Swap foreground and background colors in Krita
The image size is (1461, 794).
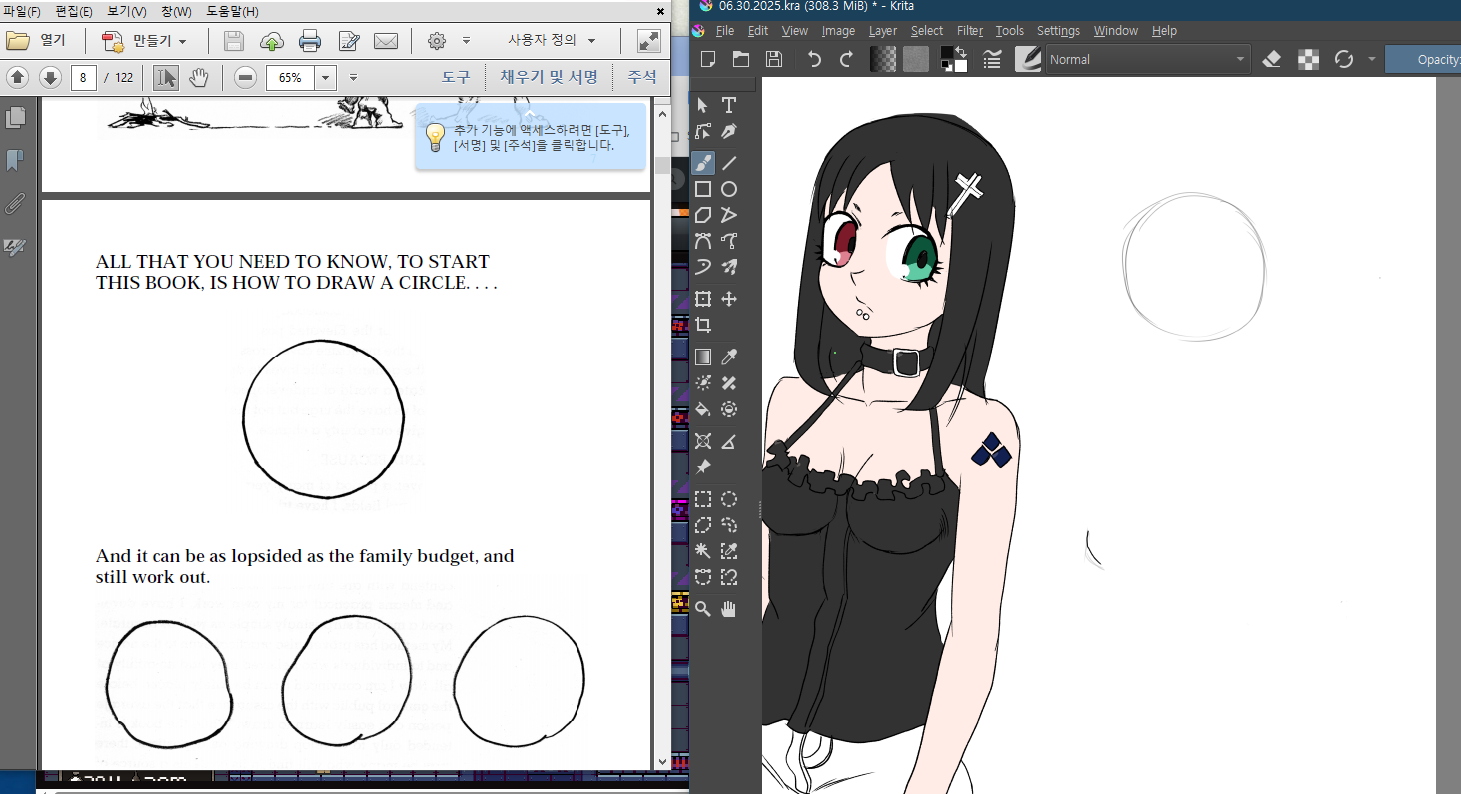pos(961,52)
